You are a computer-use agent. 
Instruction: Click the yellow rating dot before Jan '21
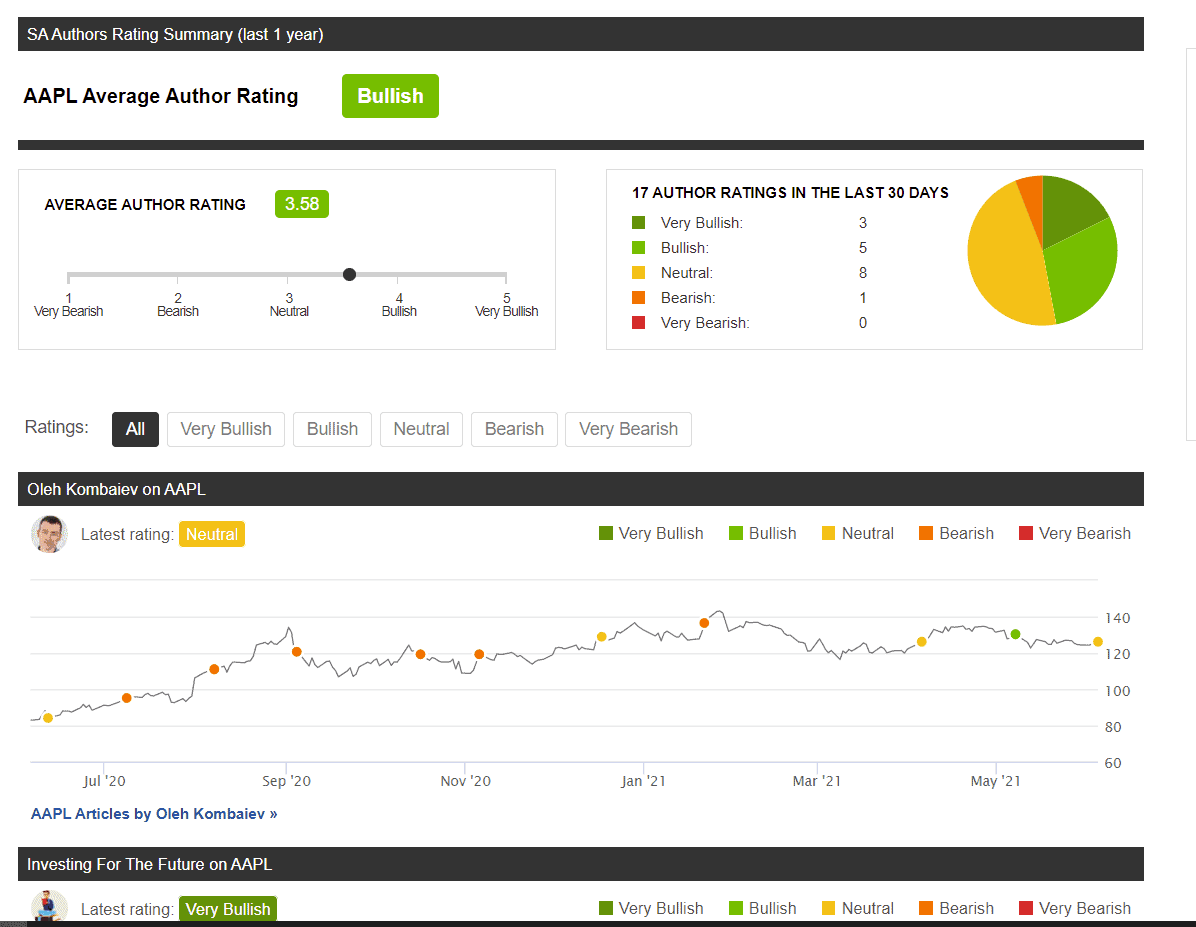(602, 636)
